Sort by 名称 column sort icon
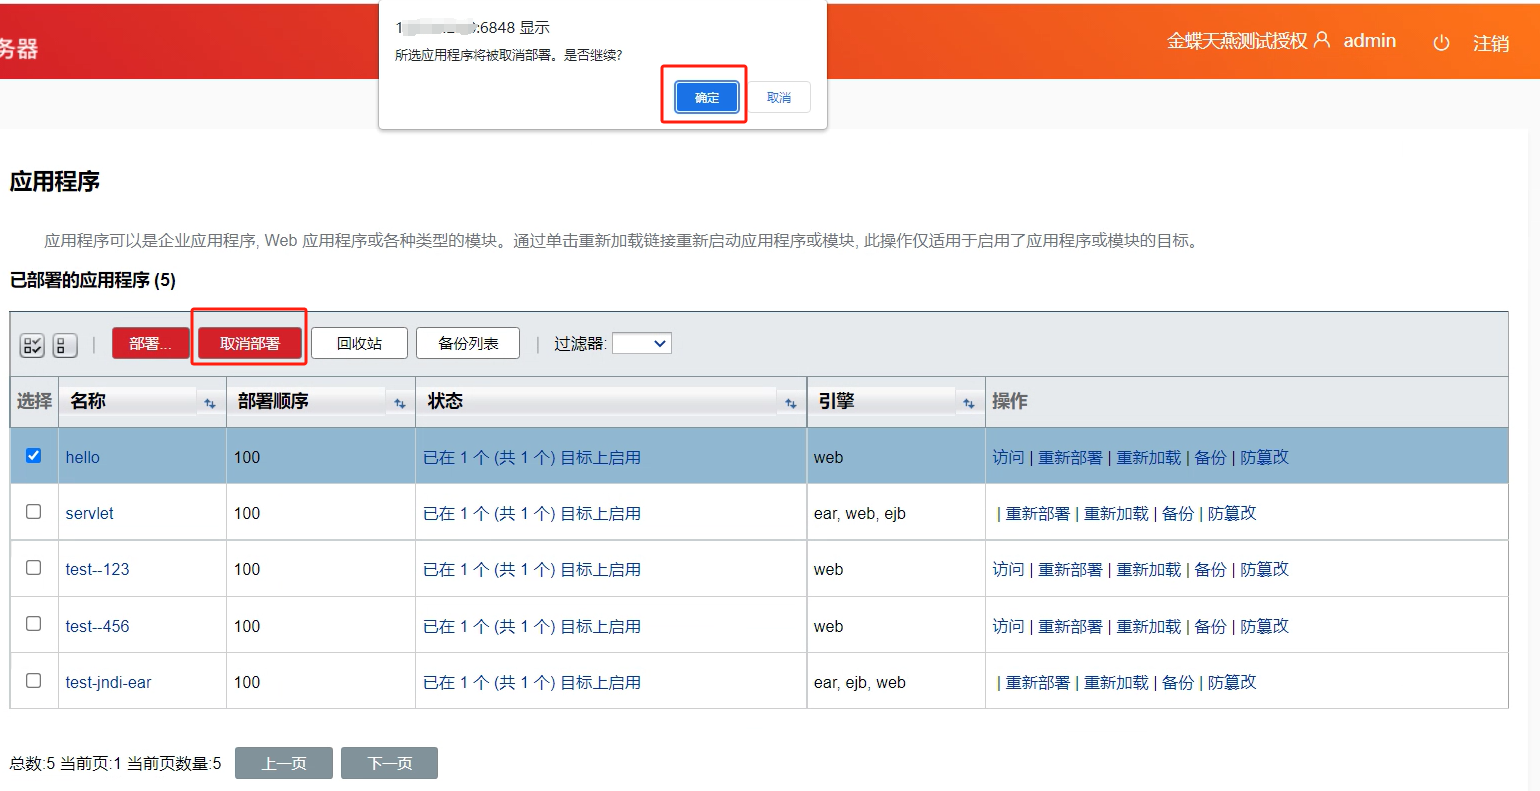The height and width of the screenshot is (791, 1540). (x=210, y=403)
